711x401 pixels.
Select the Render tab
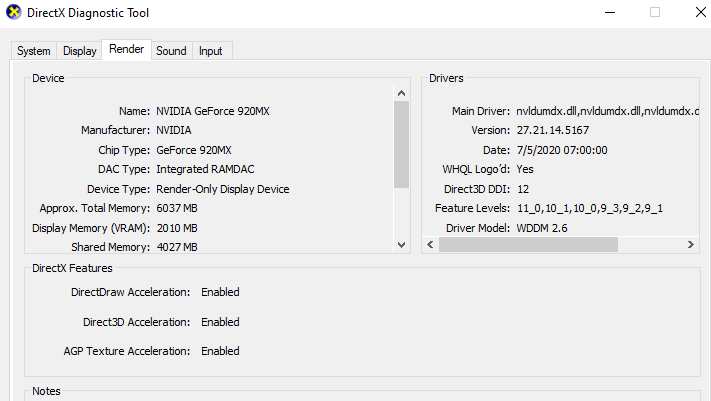click(127, 49)
